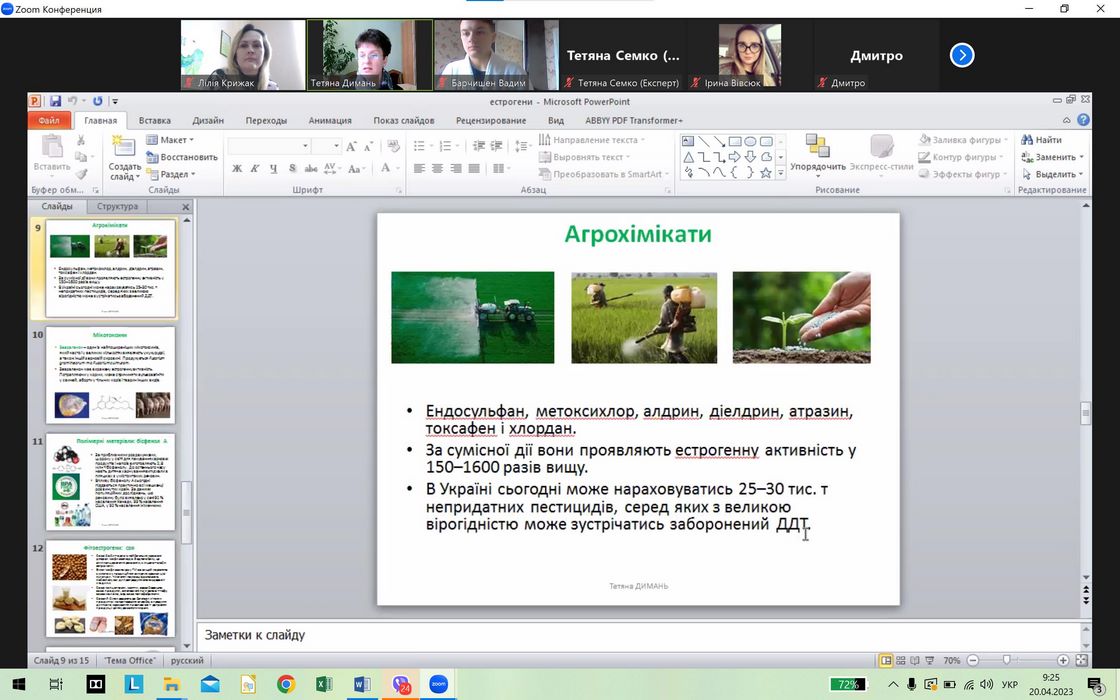
Task: Adjust the zoom level slider handle
Action: (1006, 661)
